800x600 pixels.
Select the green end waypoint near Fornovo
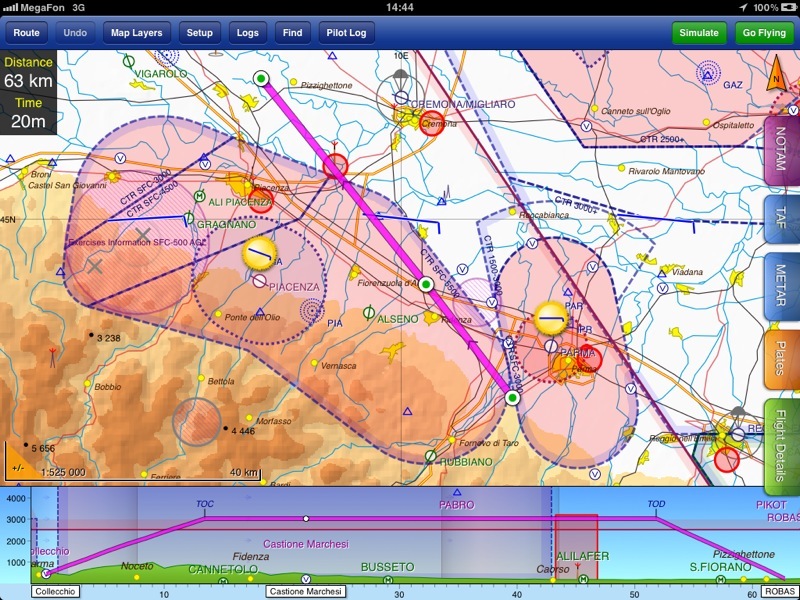pyautogui.click(x=512, y=398)
